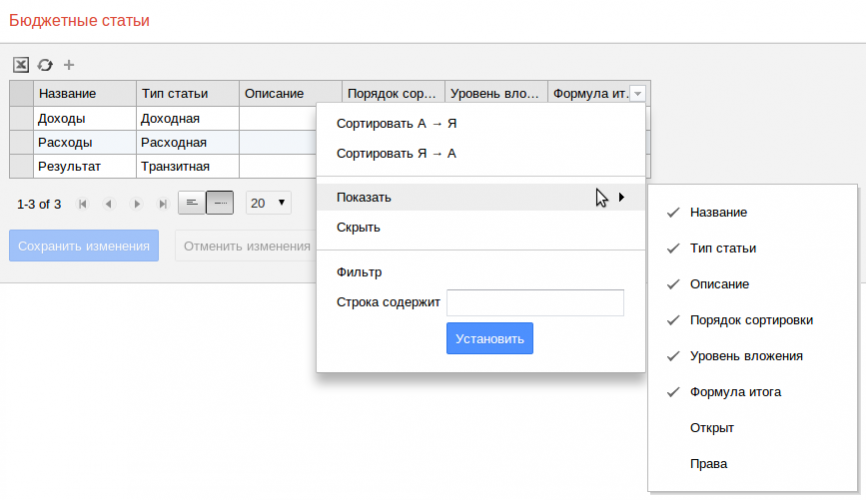The height and width of the screenshot is (500, 866).
Task: Add a new row with plus icon
Action: click(68, 65)
